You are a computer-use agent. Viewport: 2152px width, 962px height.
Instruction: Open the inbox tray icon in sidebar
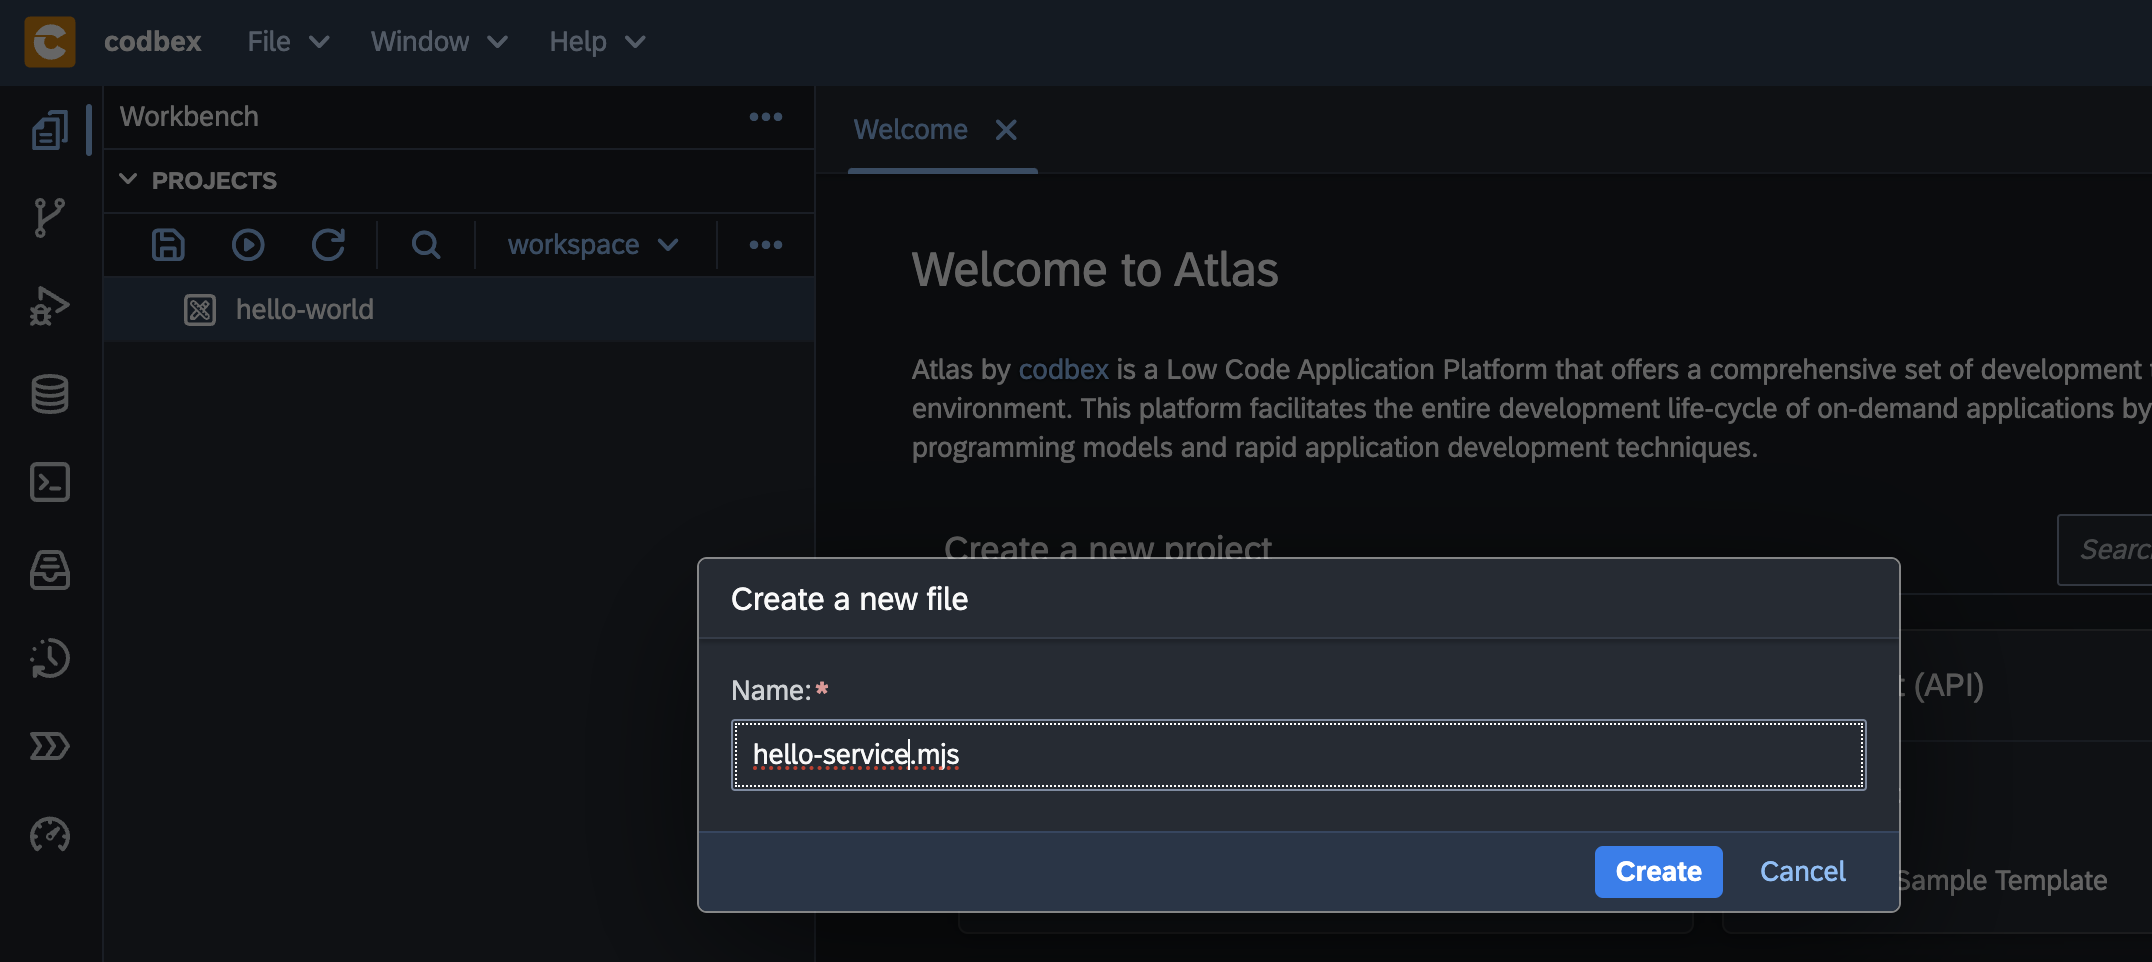point(50,570)
